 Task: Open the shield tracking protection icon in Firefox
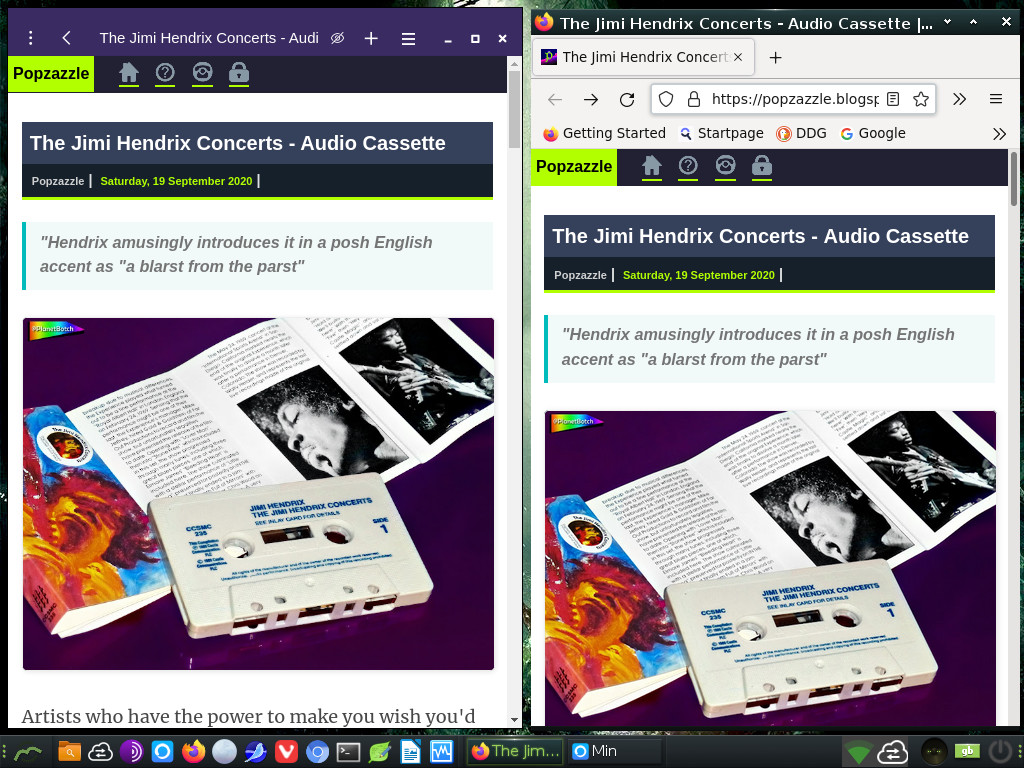pos(665,99)
